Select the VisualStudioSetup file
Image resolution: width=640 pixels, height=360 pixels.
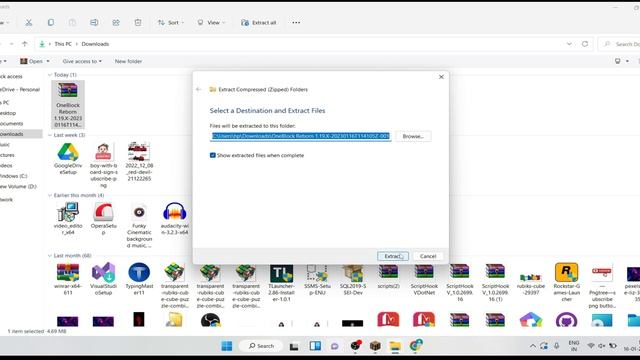[x=103, y=279]
